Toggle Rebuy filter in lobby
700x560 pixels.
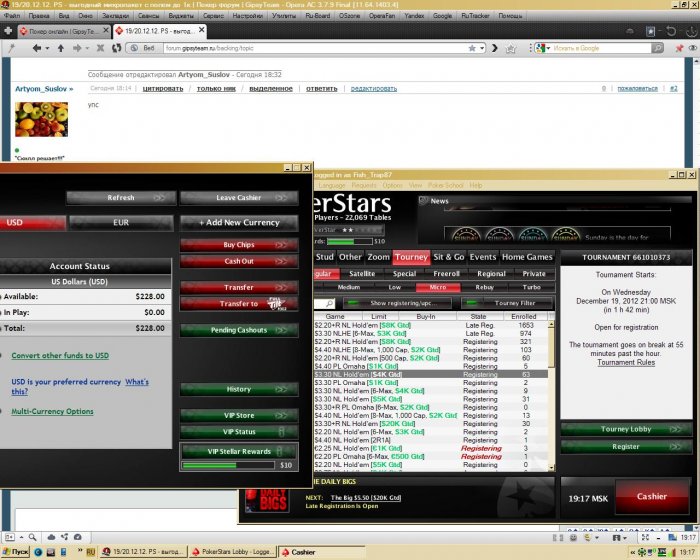click(484, 287)
